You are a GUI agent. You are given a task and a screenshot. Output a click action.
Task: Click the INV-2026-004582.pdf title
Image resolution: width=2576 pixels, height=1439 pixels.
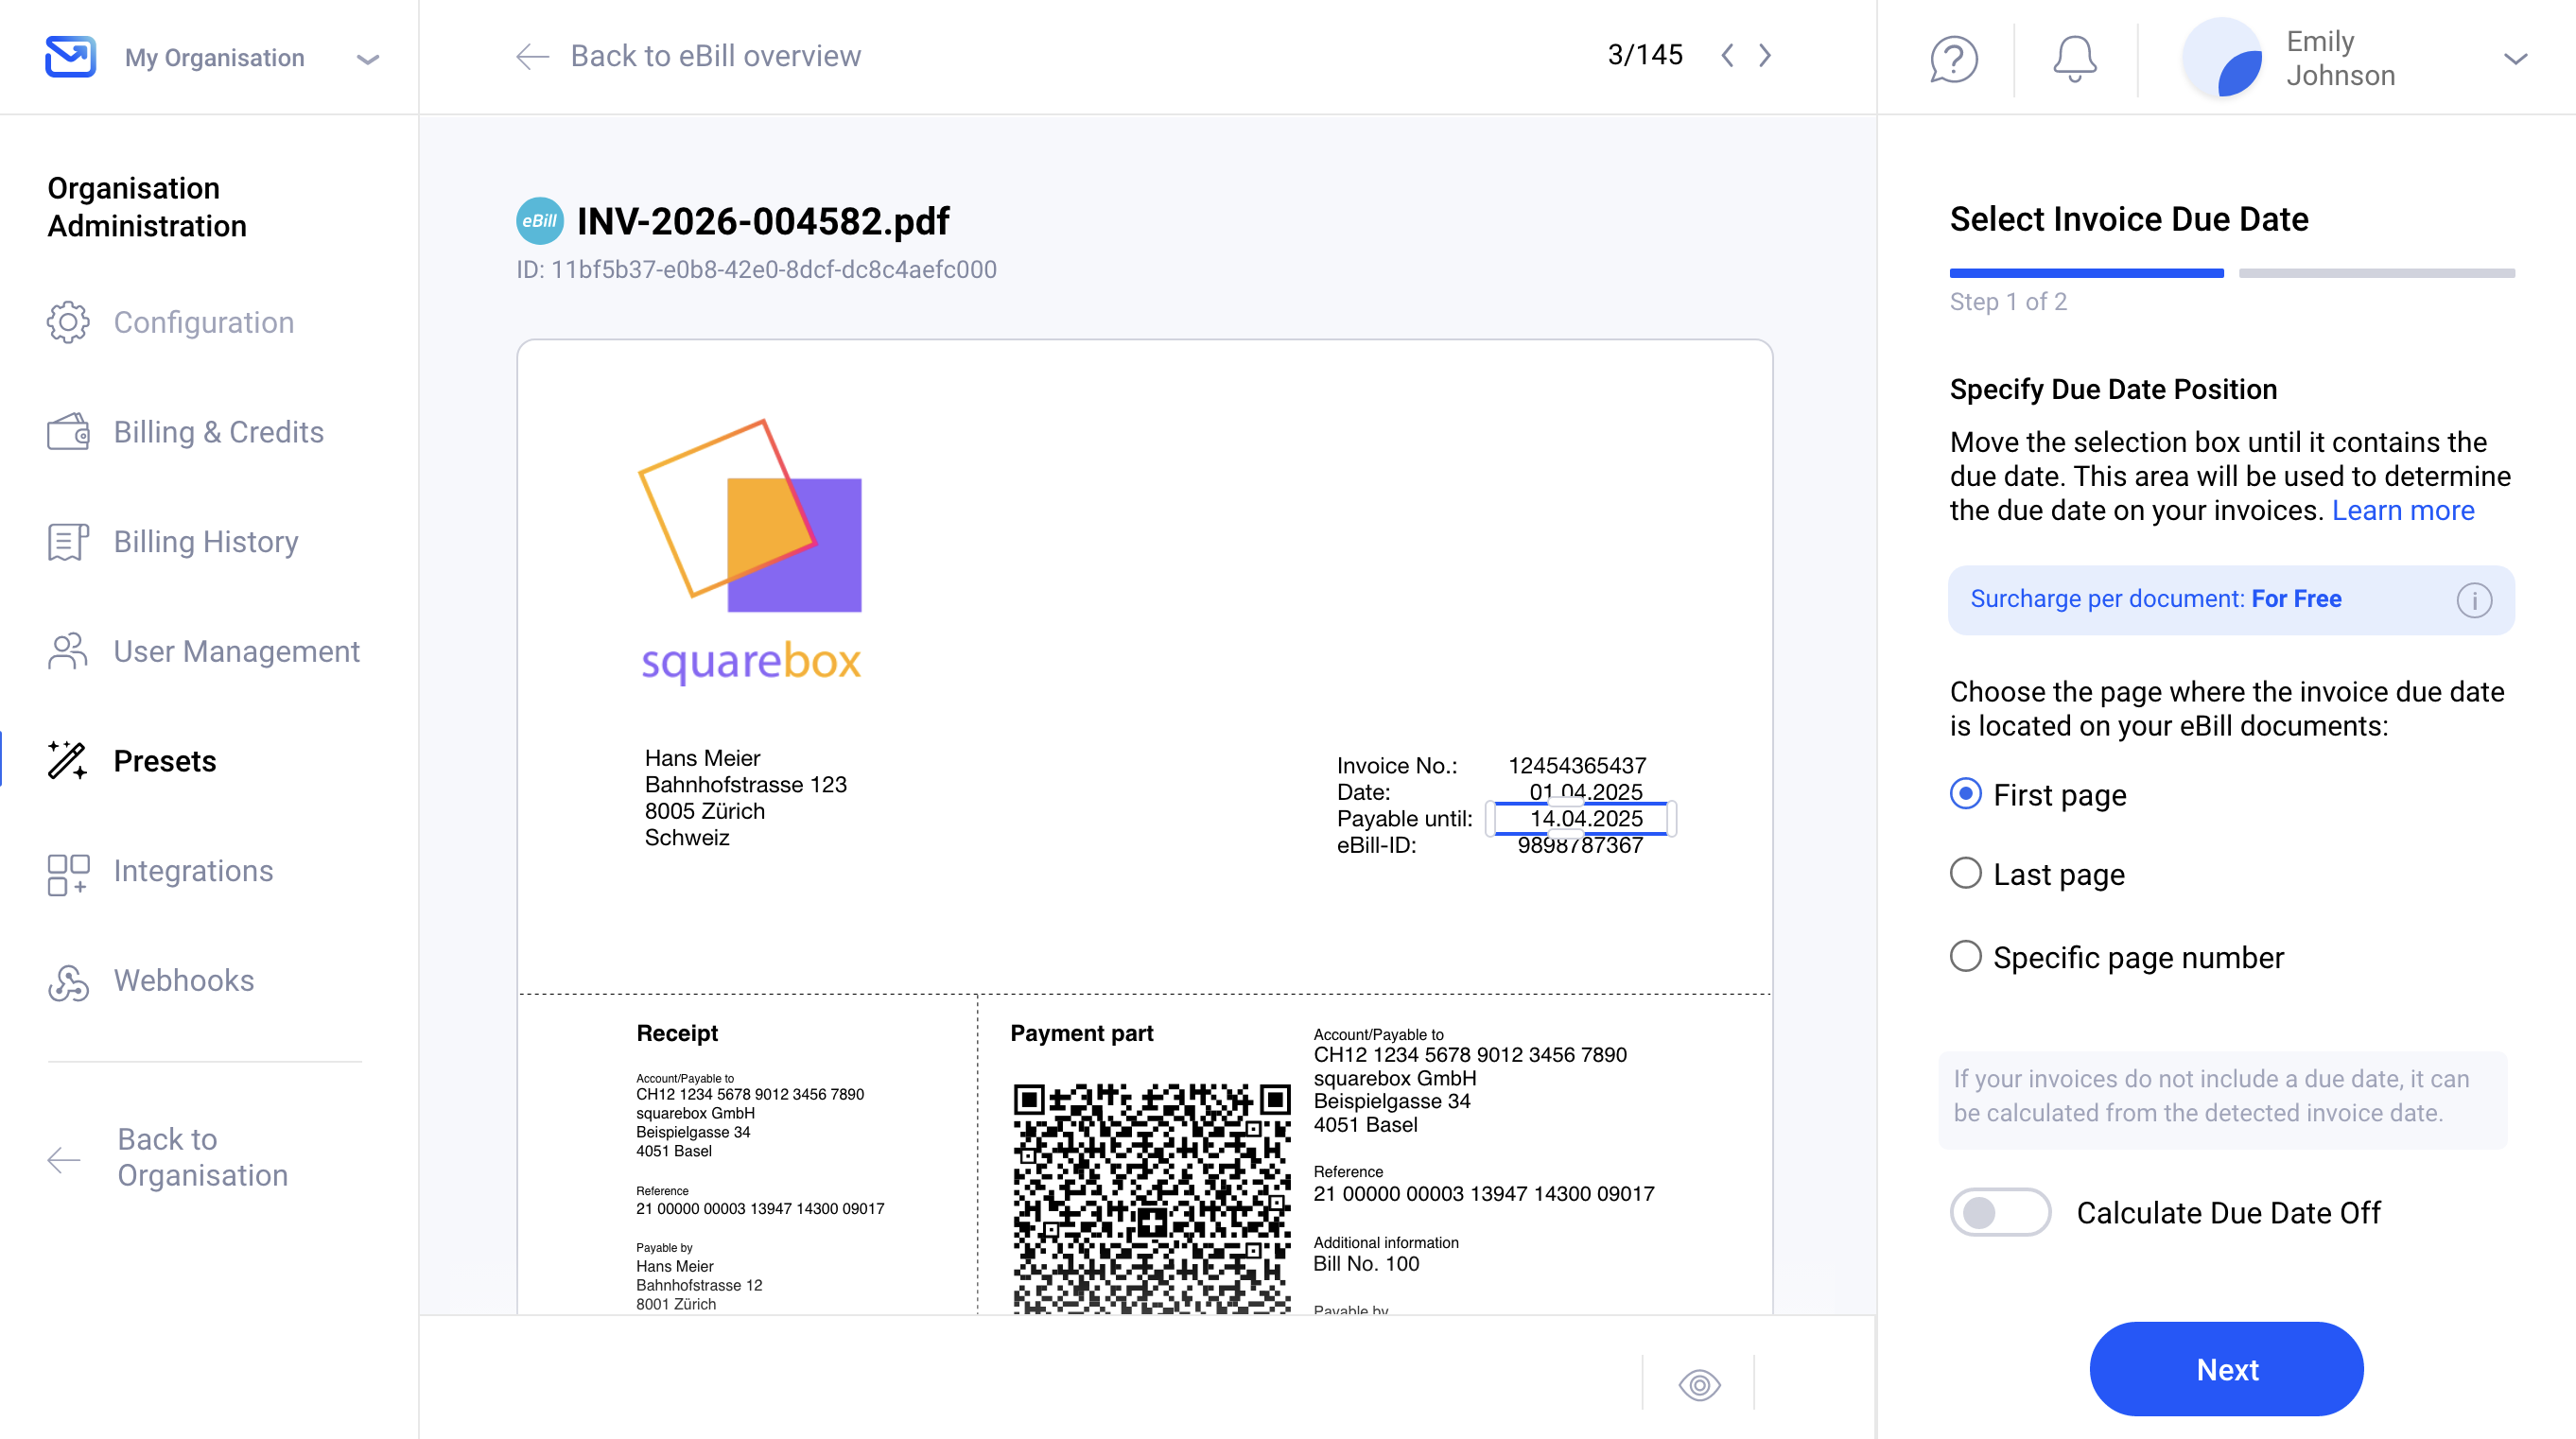click(x=763, y=221)
